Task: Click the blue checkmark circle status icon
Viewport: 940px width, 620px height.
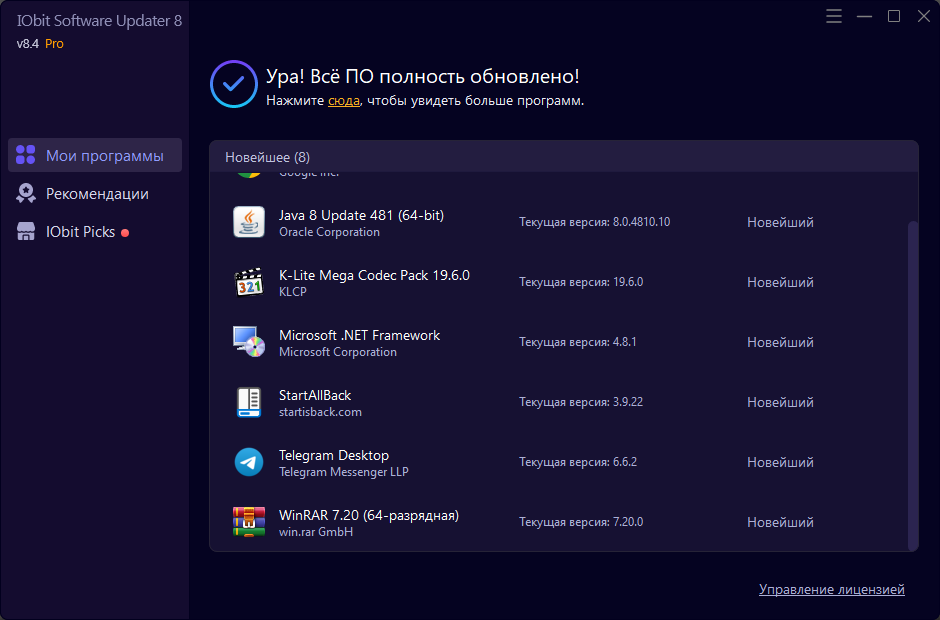Action: [234, 84]
